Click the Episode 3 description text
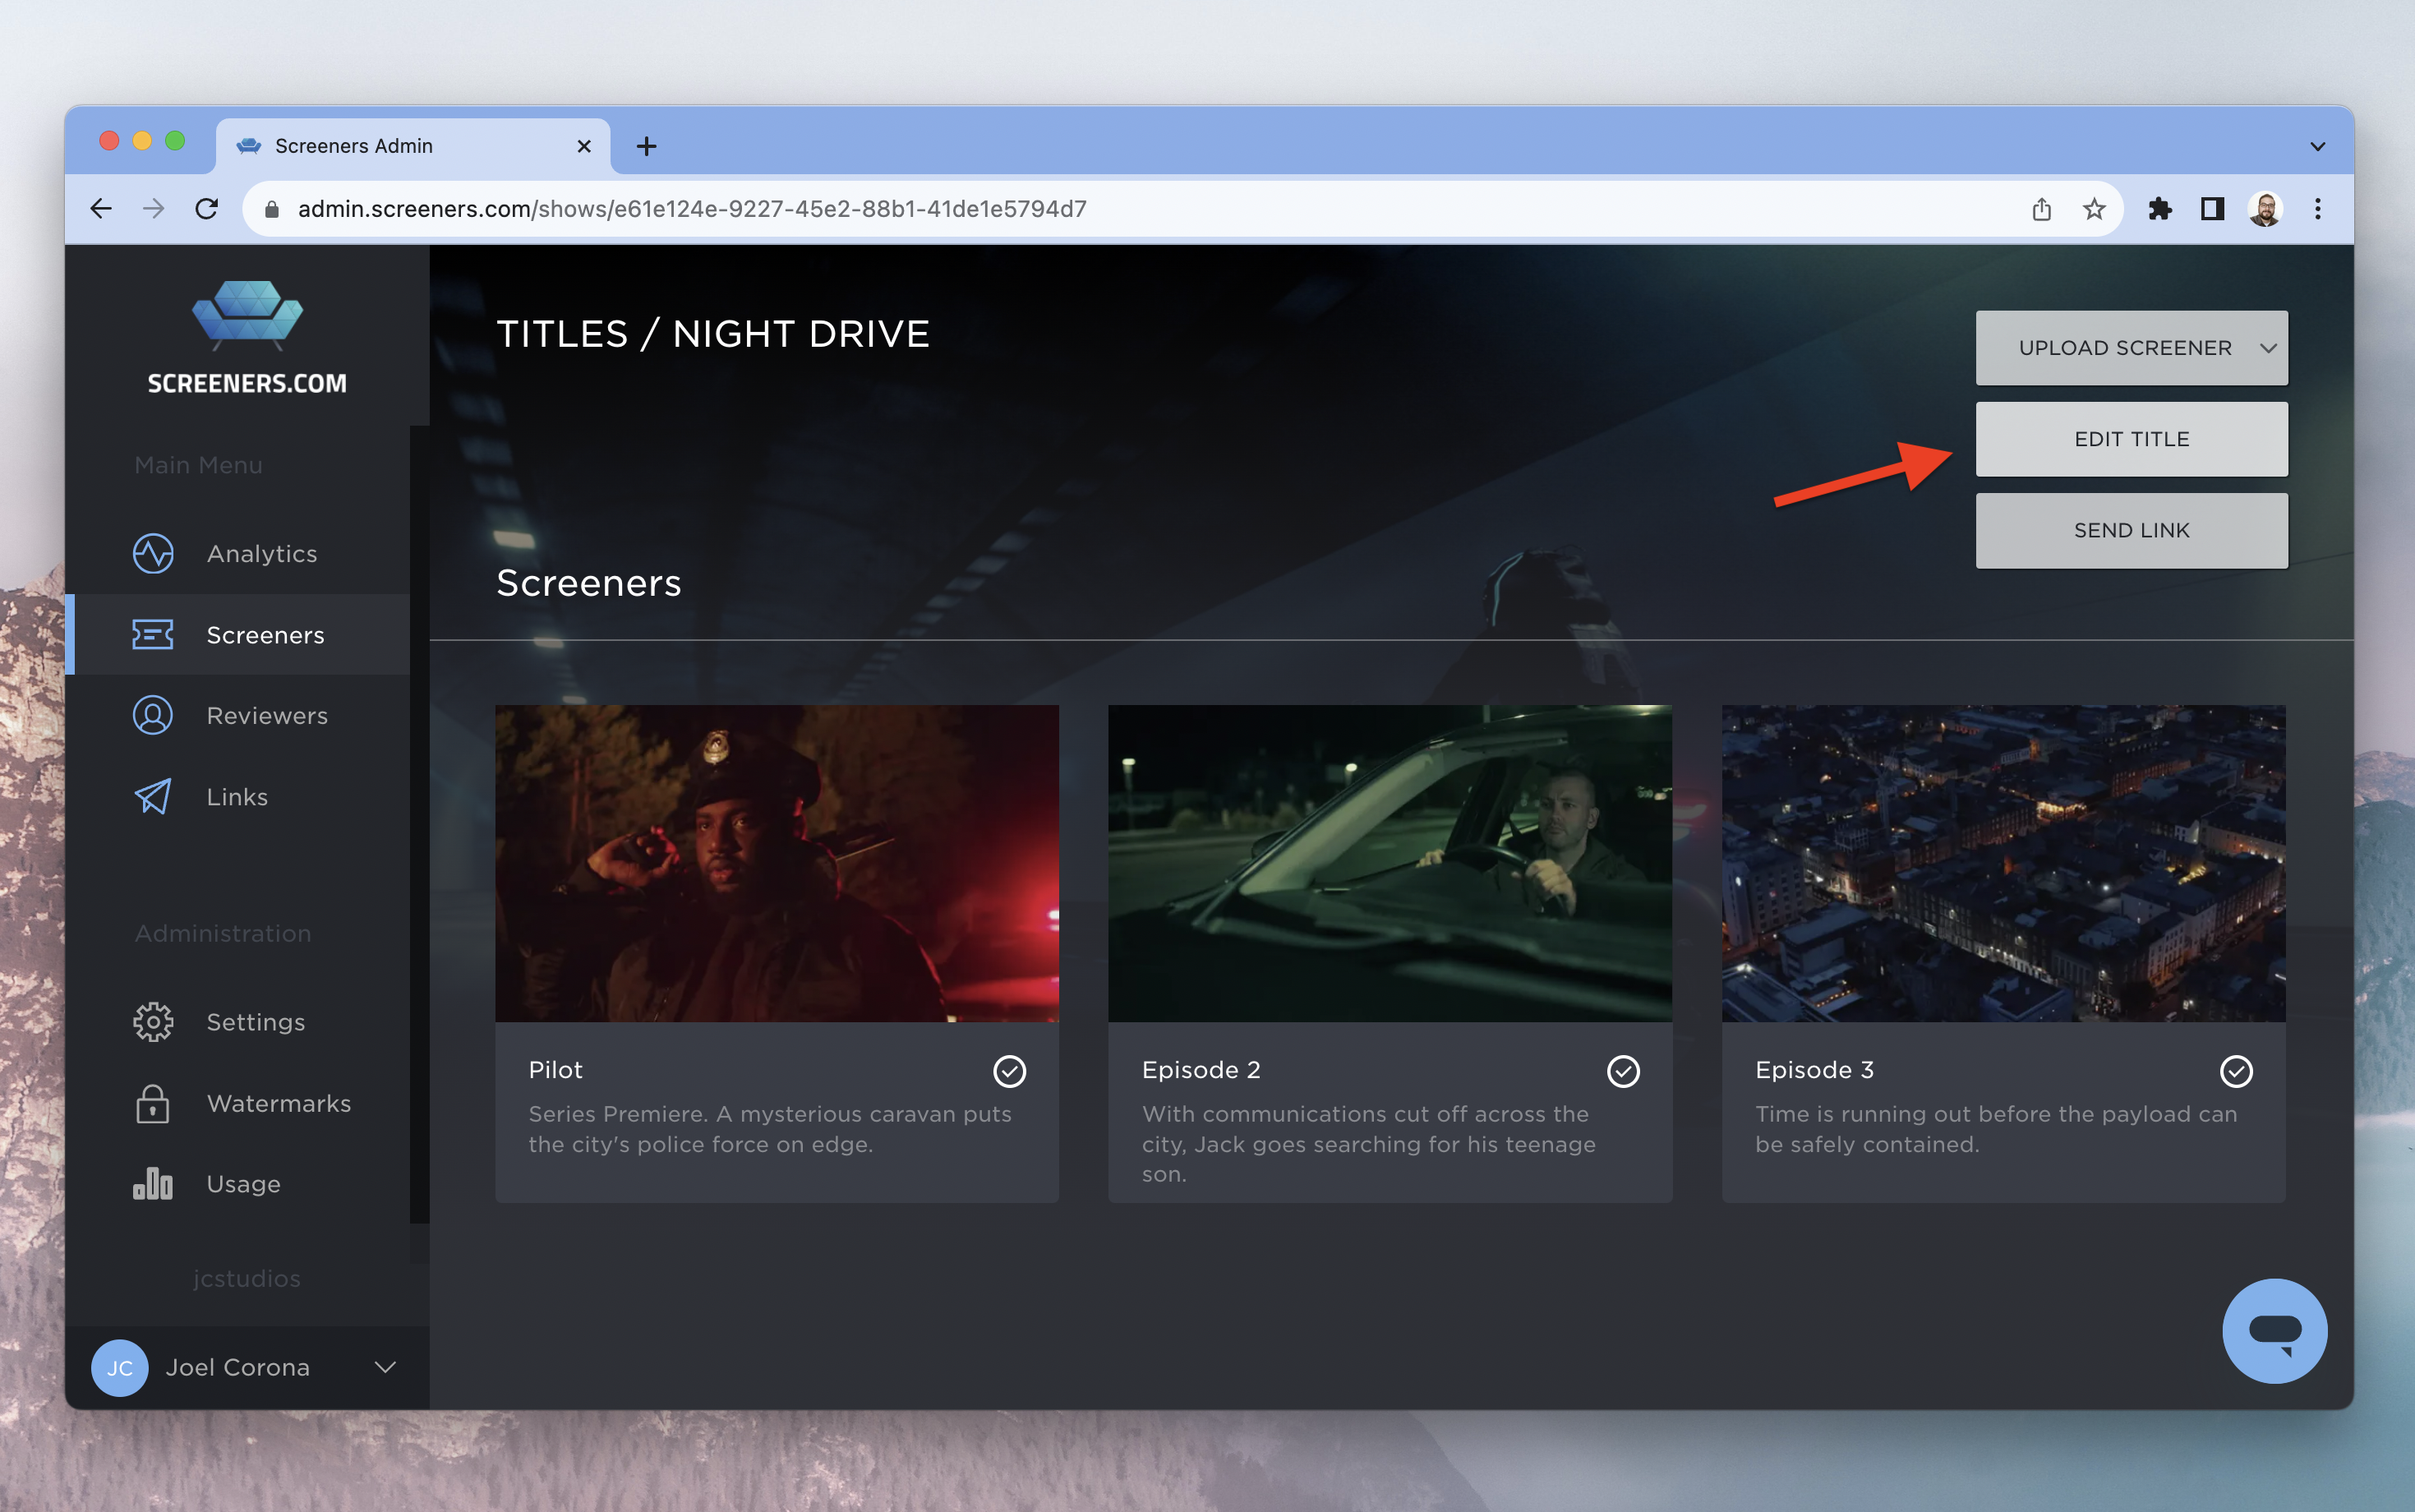 pyautogui.click(x=1996, y=1129)
